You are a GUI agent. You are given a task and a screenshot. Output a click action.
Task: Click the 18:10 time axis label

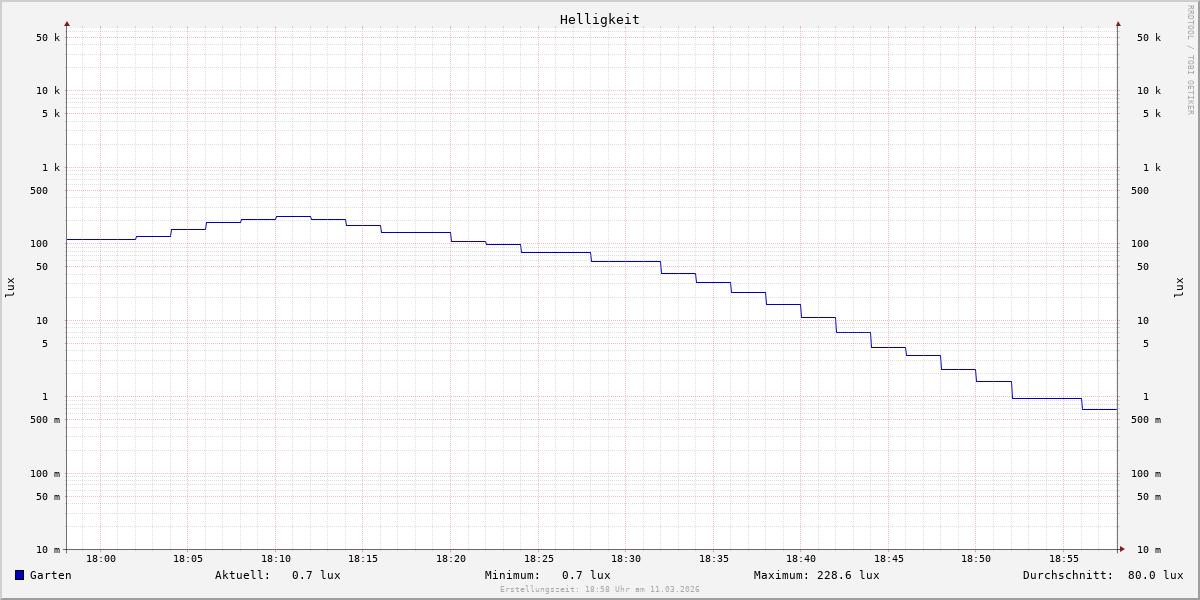[276, 559]
